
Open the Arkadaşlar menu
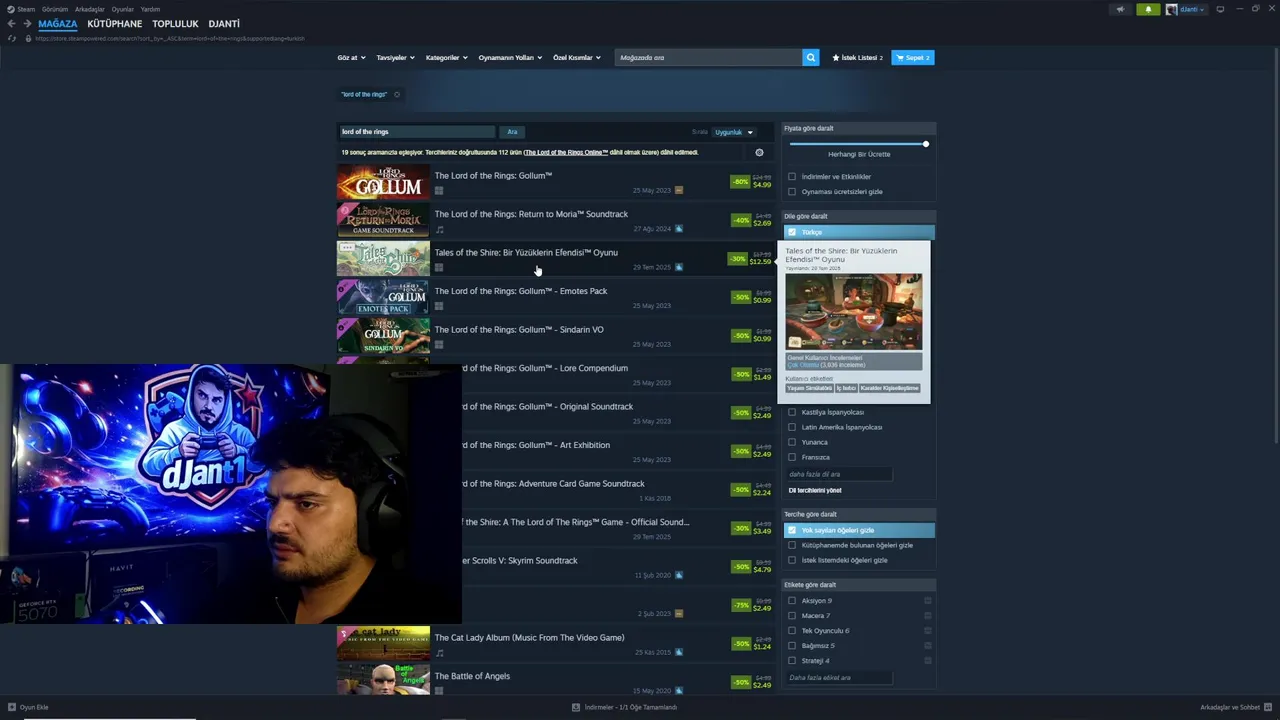[90, 9]
